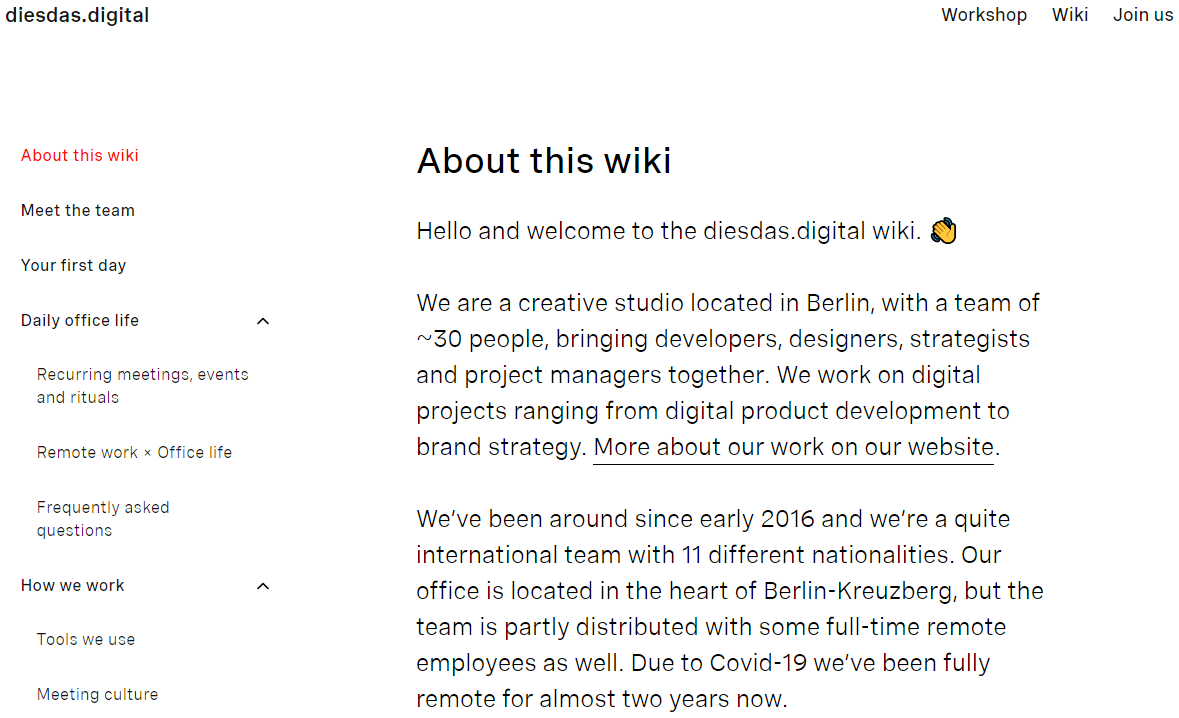
Task: Follow More about our work on our website link
Action: [x=793, y=447]
